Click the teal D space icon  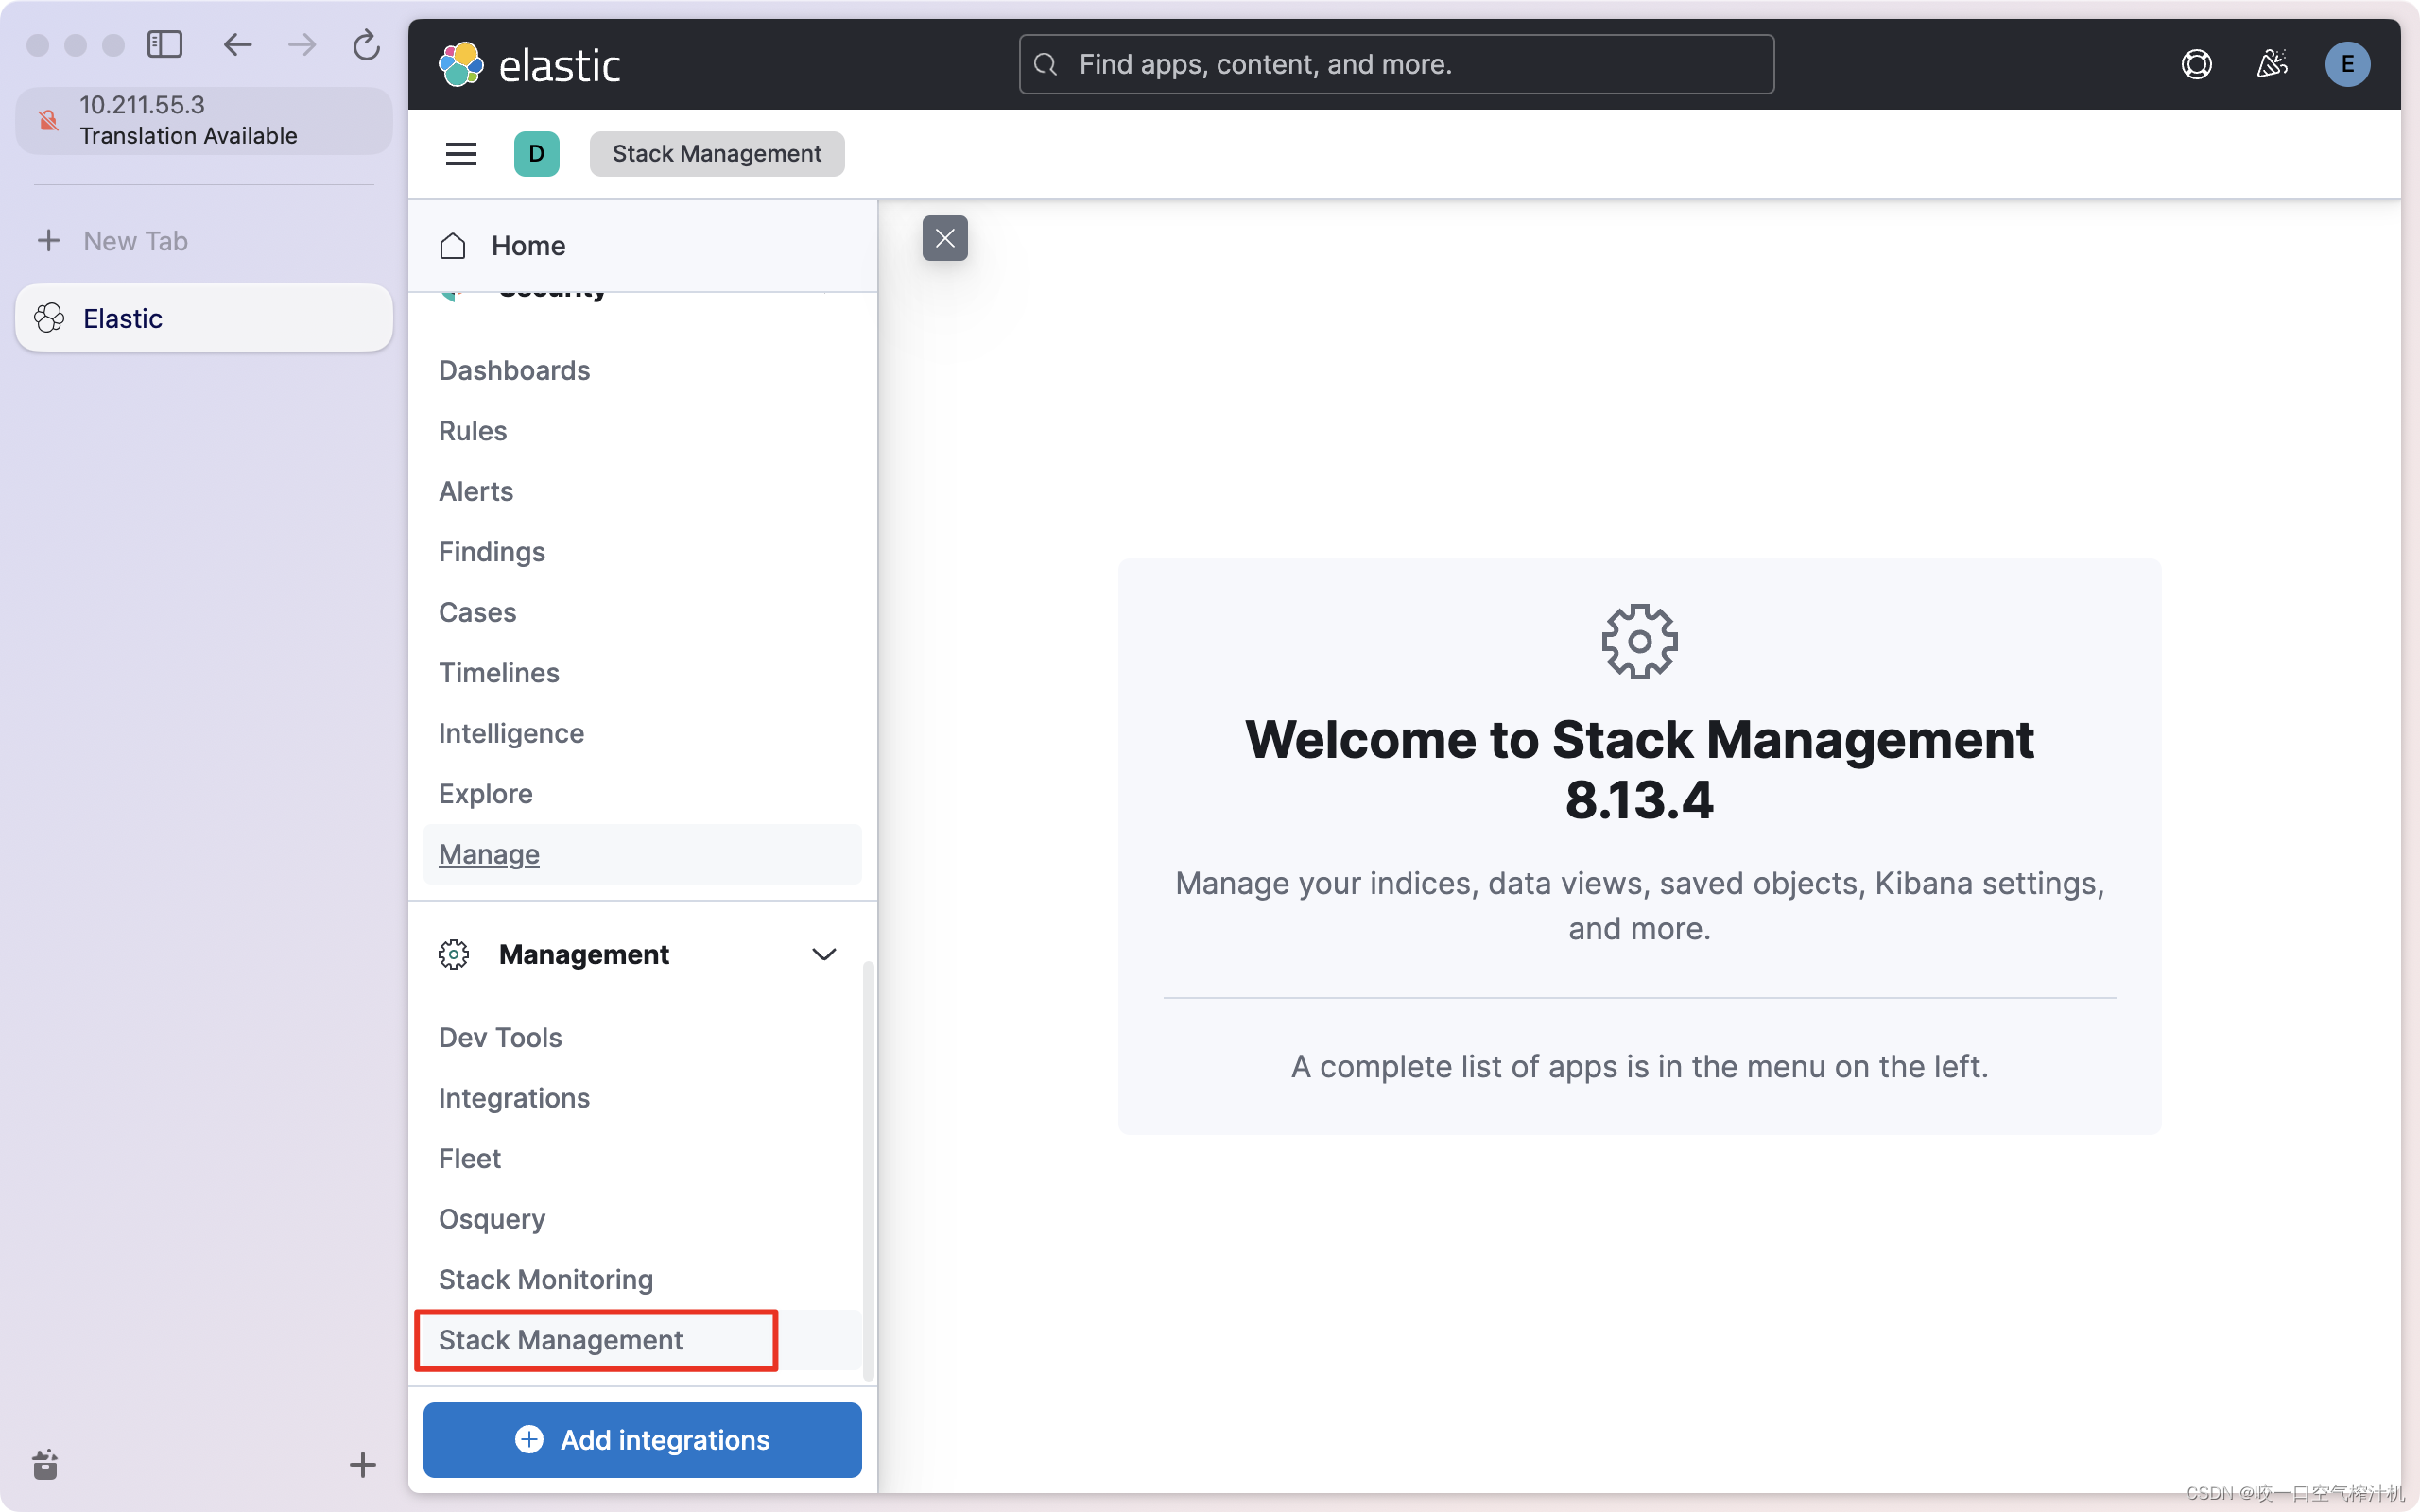[x=537, y=153]
